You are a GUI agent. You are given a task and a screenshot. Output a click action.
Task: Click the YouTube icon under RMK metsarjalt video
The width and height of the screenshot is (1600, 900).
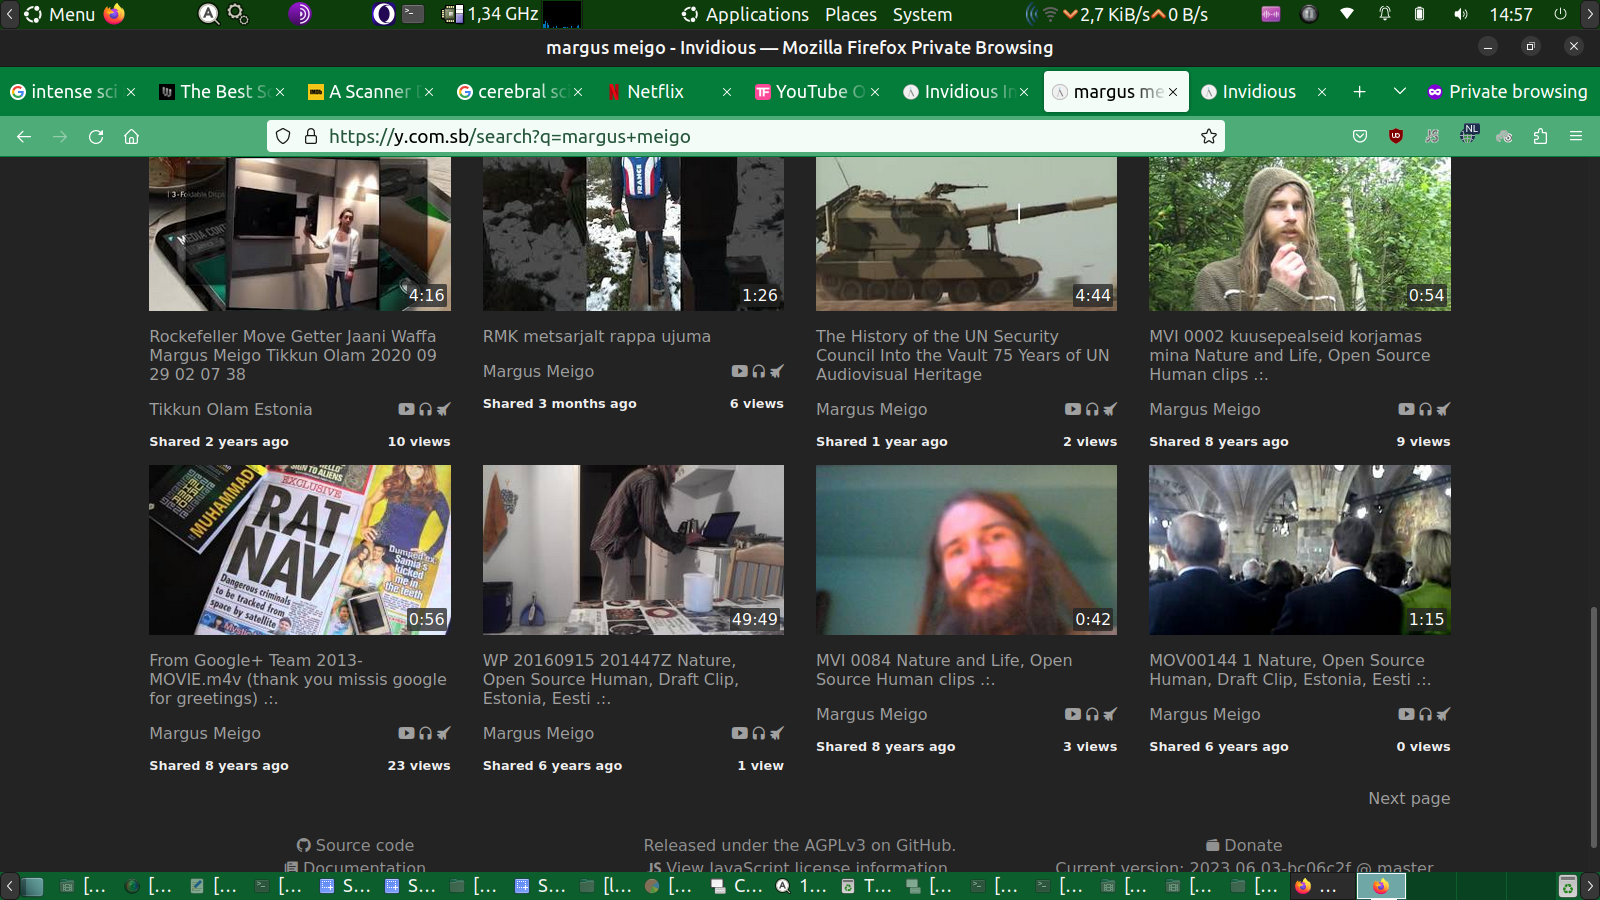coord(739,371)
